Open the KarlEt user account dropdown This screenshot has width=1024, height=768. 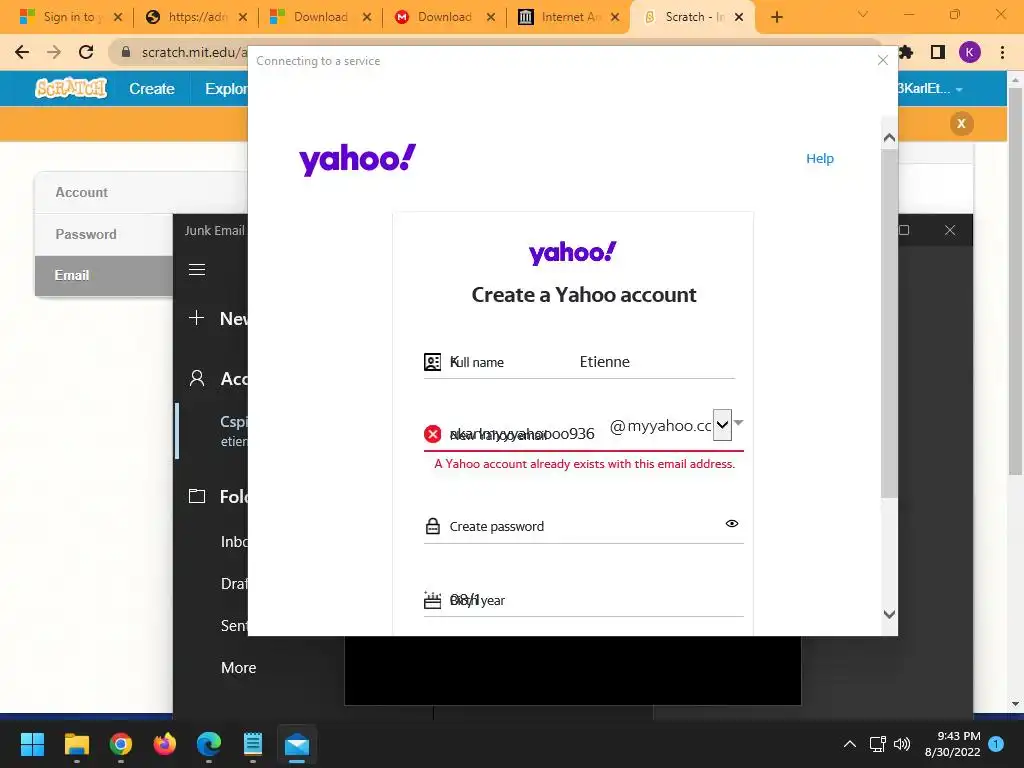click(929, 89)
